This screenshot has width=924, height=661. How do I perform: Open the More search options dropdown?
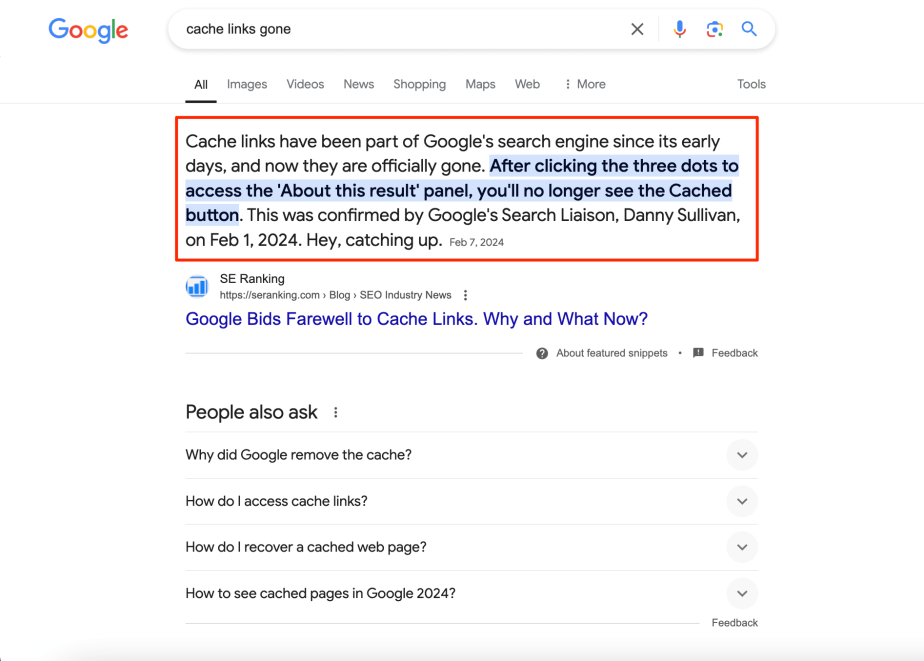click(584, 84)
